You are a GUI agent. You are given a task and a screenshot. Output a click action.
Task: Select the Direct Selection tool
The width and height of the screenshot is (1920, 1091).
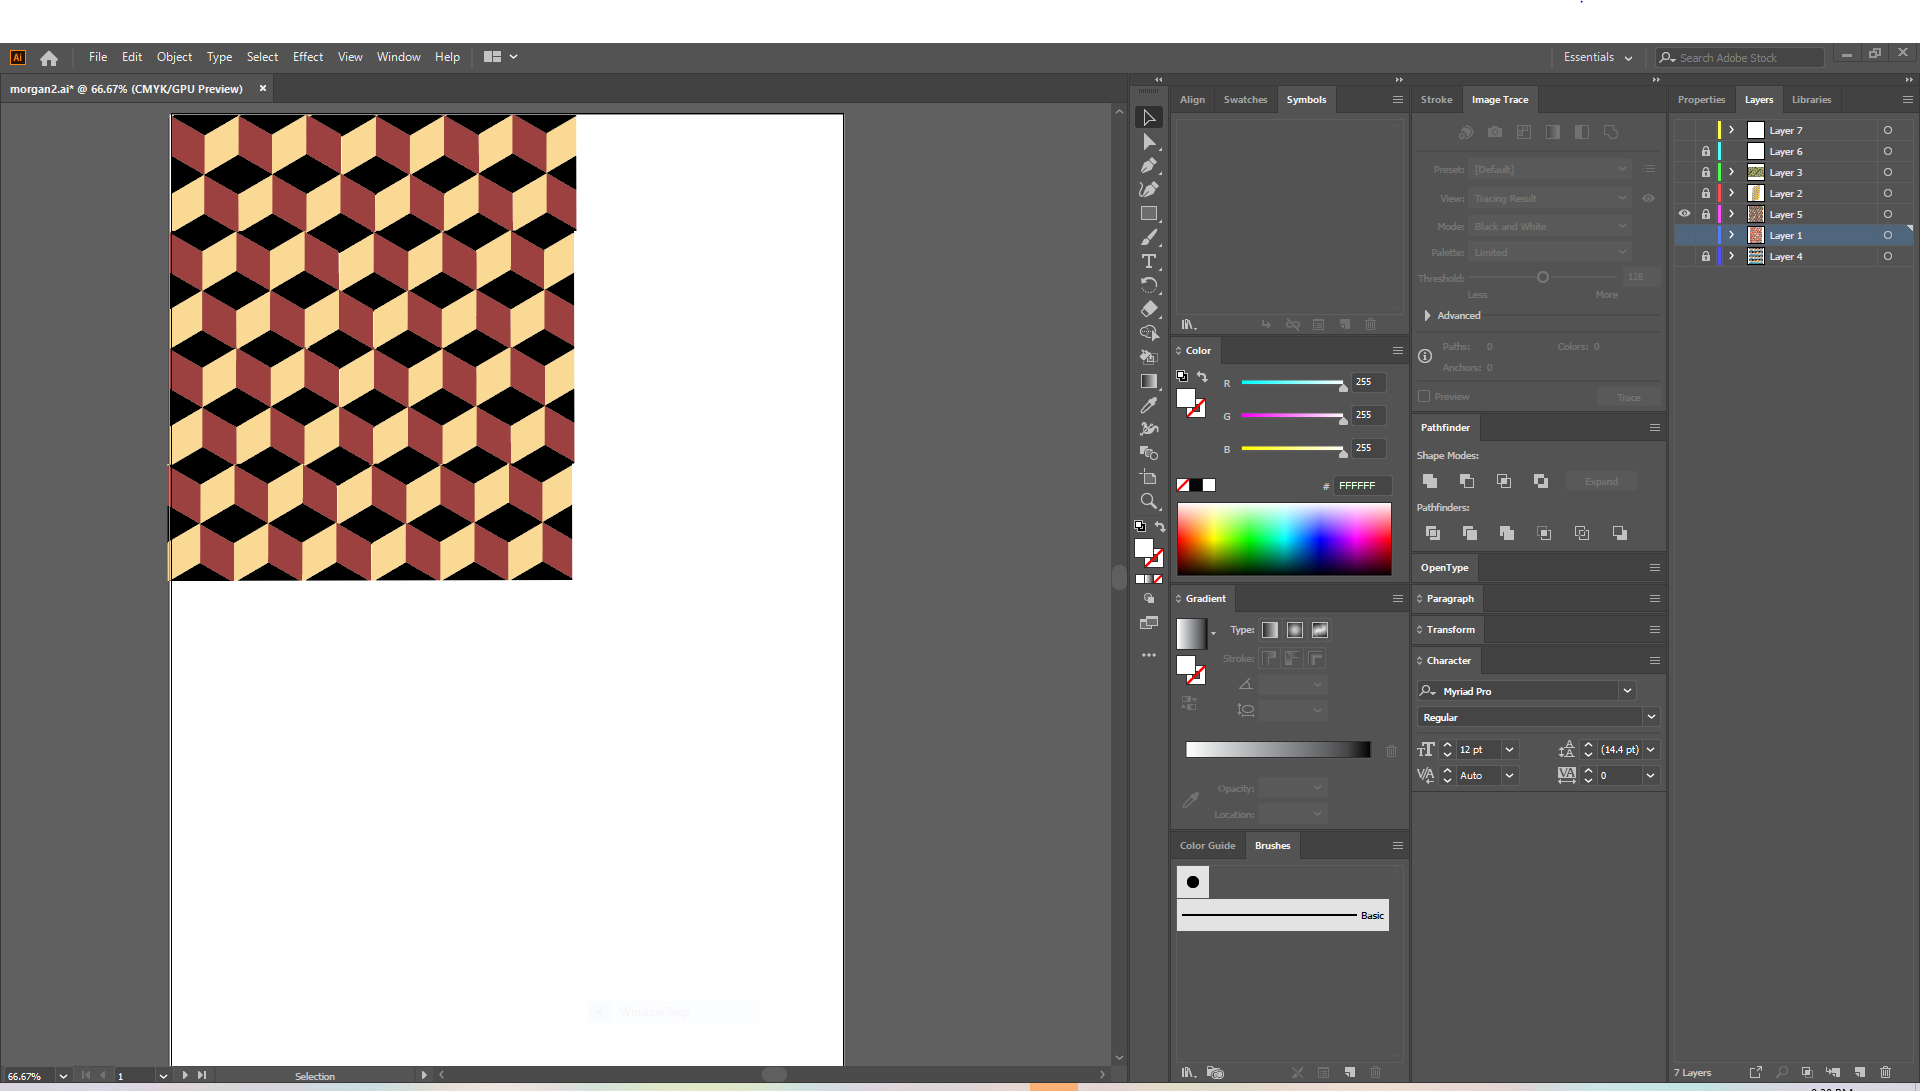pyautogui.click(x=1149, y=142)
